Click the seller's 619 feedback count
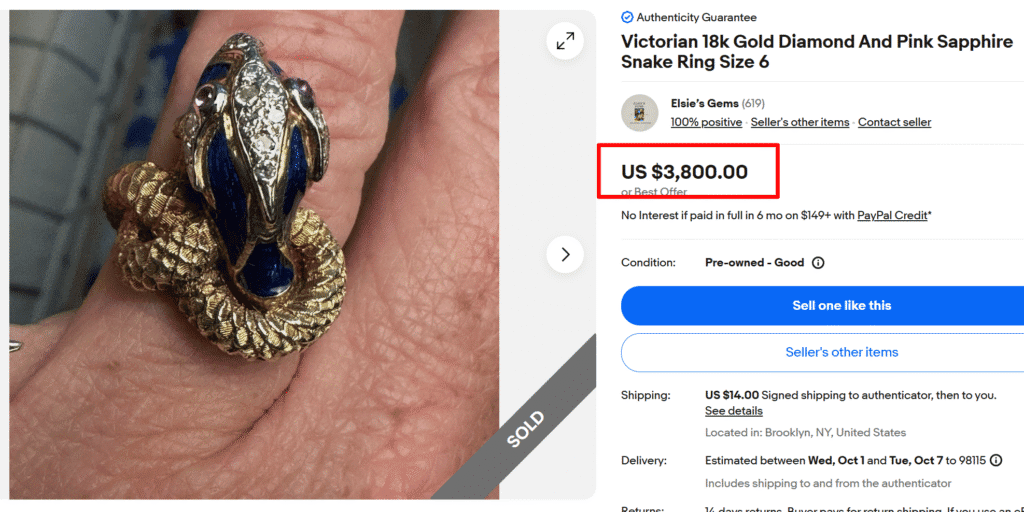The height and width of the screenshot is (512, 1024). point(753,103)
